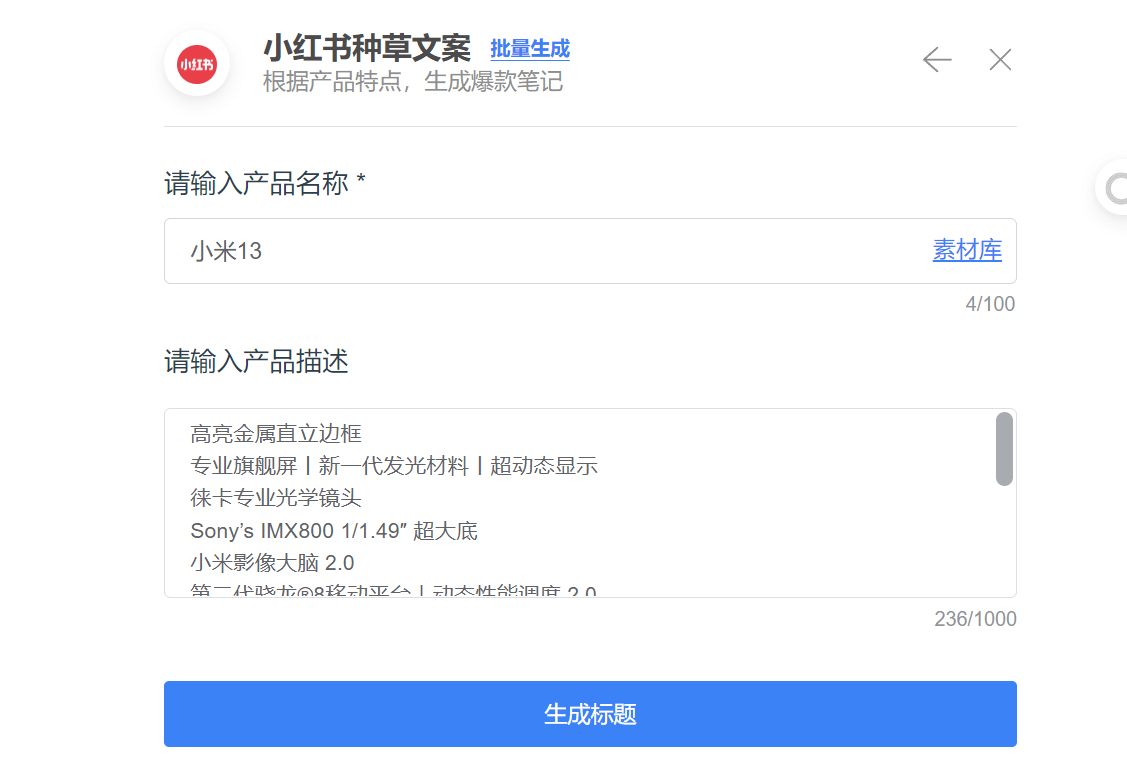The image size is (1127, 769).
Task: Place cursor on the Sony's IMX800 line
Action: pyautogui.click(x=334, y=530)
